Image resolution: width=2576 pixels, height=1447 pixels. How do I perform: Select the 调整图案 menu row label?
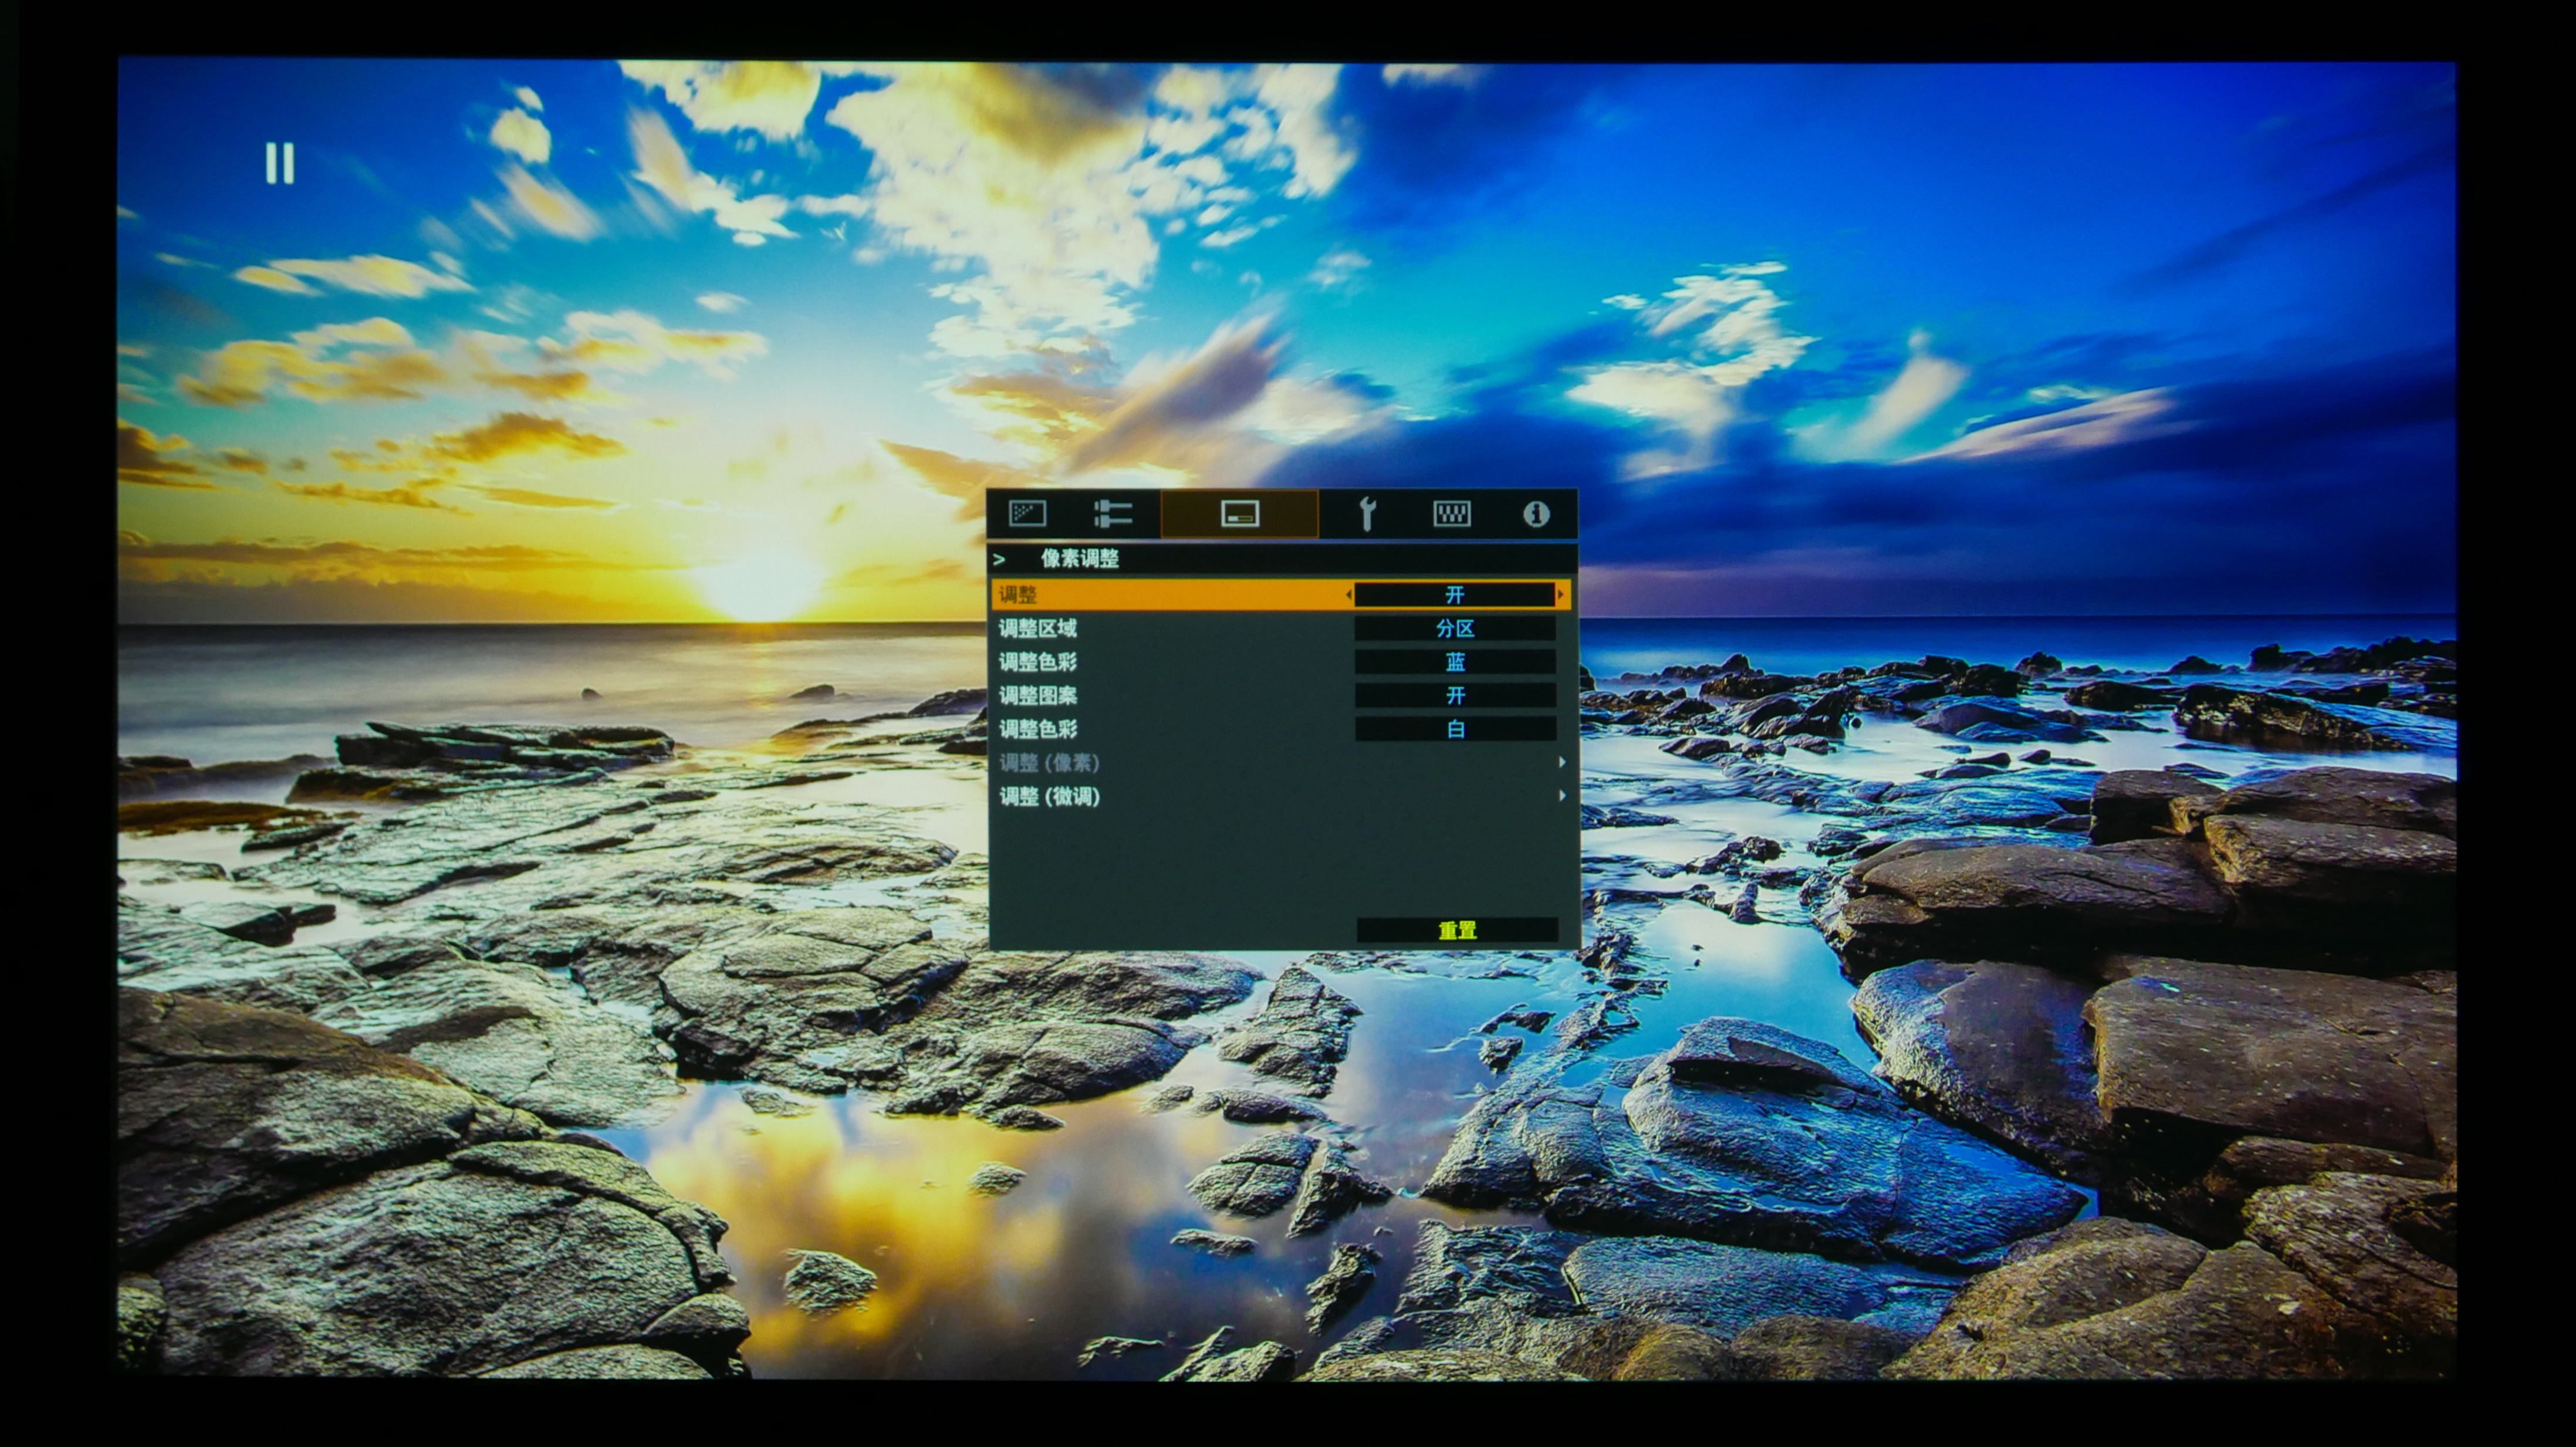point(1038,695)
